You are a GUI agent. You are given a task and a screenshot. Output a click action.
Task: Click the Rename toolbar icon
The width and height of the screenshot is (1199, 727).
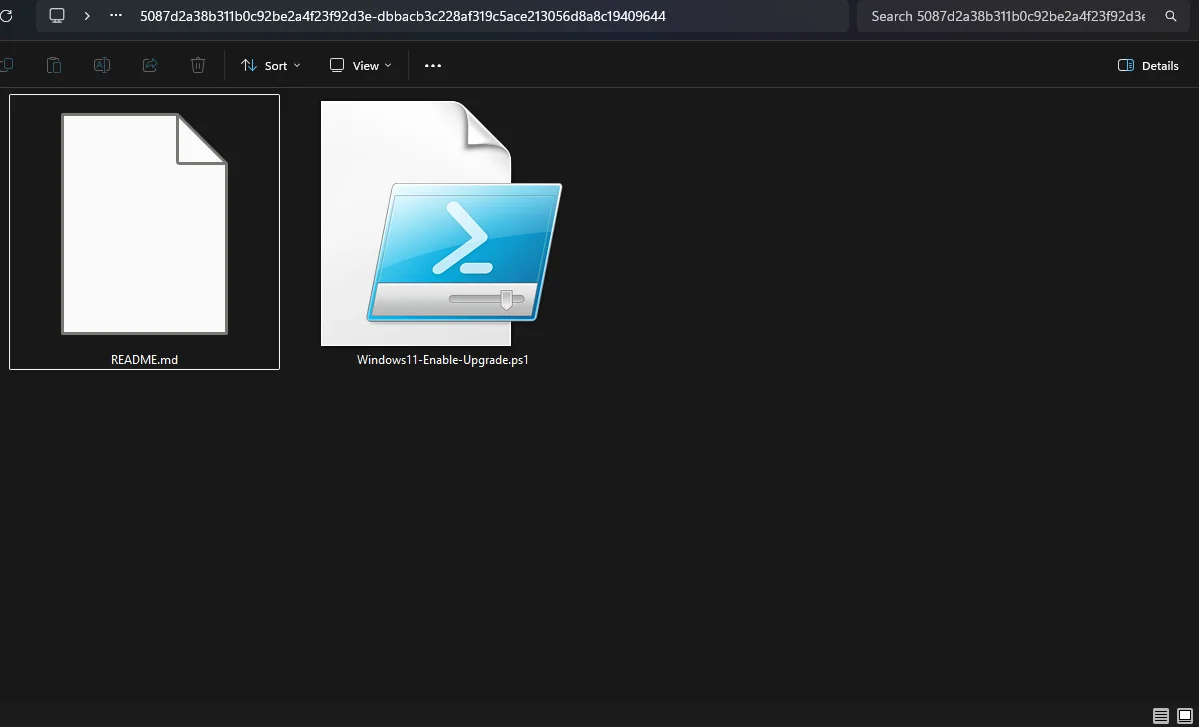tap(102, 66)
